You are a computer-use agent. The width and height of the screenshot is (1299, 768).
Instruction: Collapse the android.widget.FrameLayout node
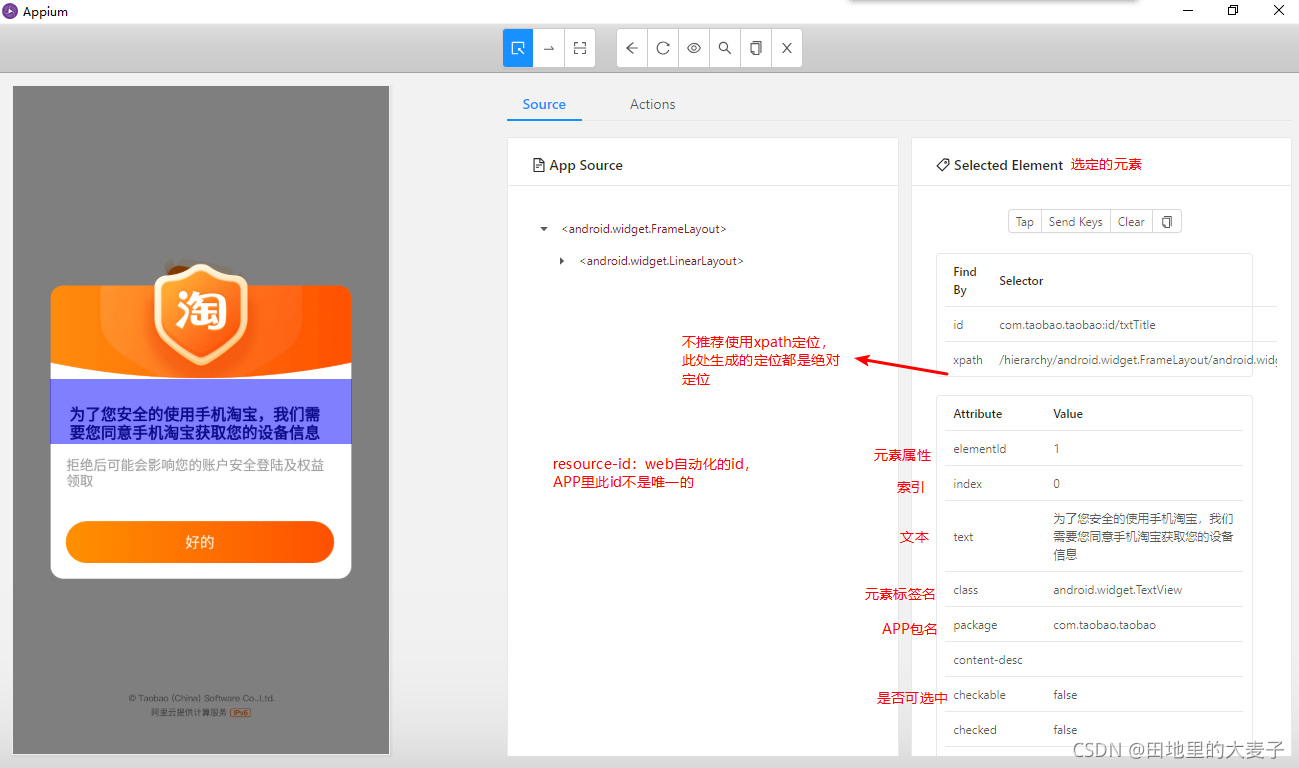tap(544, 229)
